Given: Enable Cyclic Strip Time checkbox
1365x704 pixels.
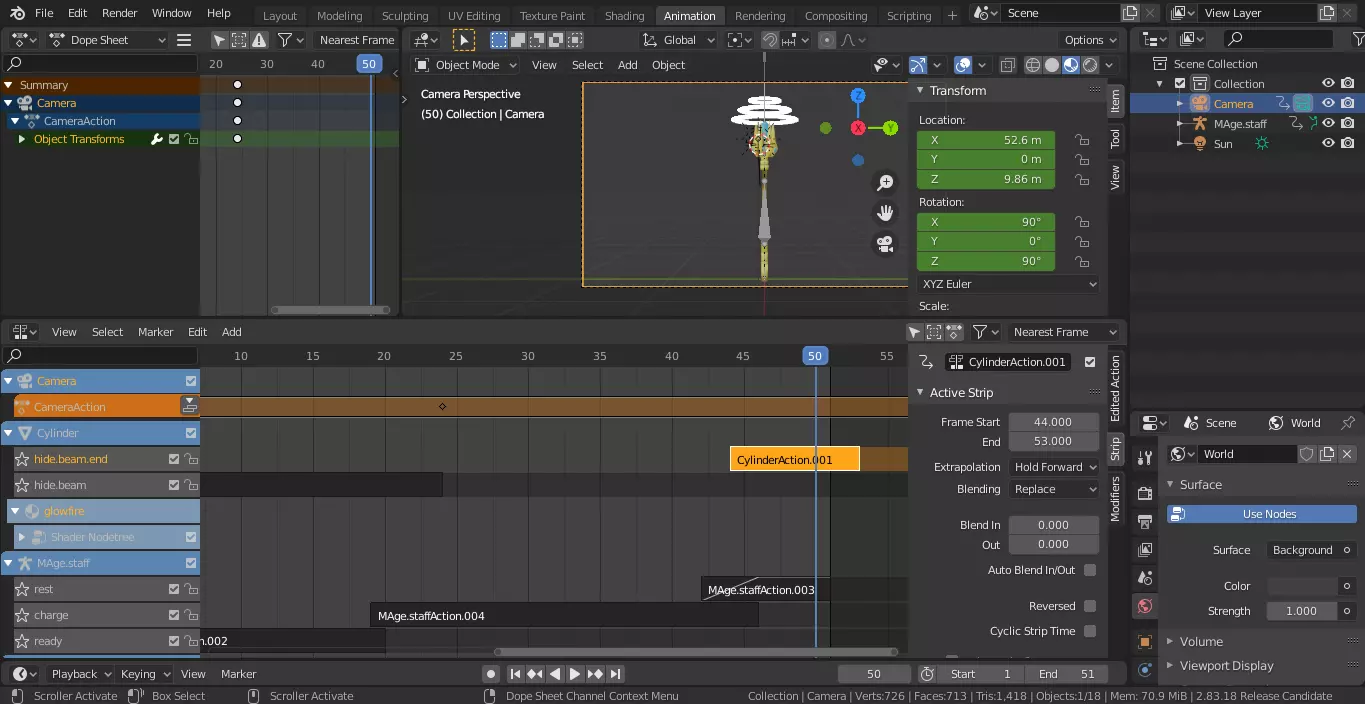Looking at the screenshot, I should pyautogui.click(x=1090, y=631).
